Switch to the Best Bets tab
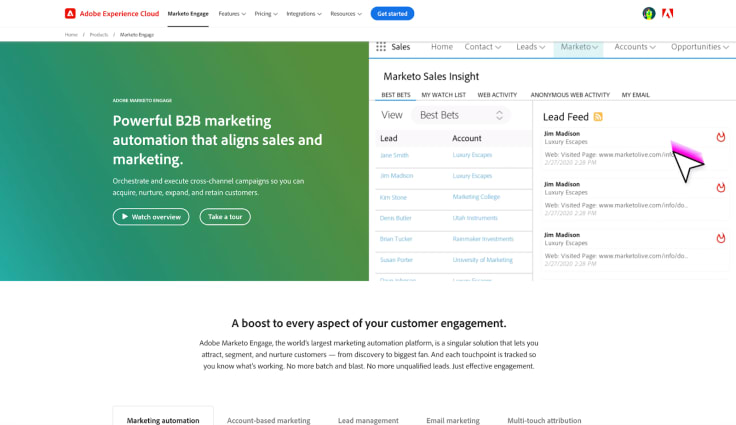736x425 pixels. [396, 95]
